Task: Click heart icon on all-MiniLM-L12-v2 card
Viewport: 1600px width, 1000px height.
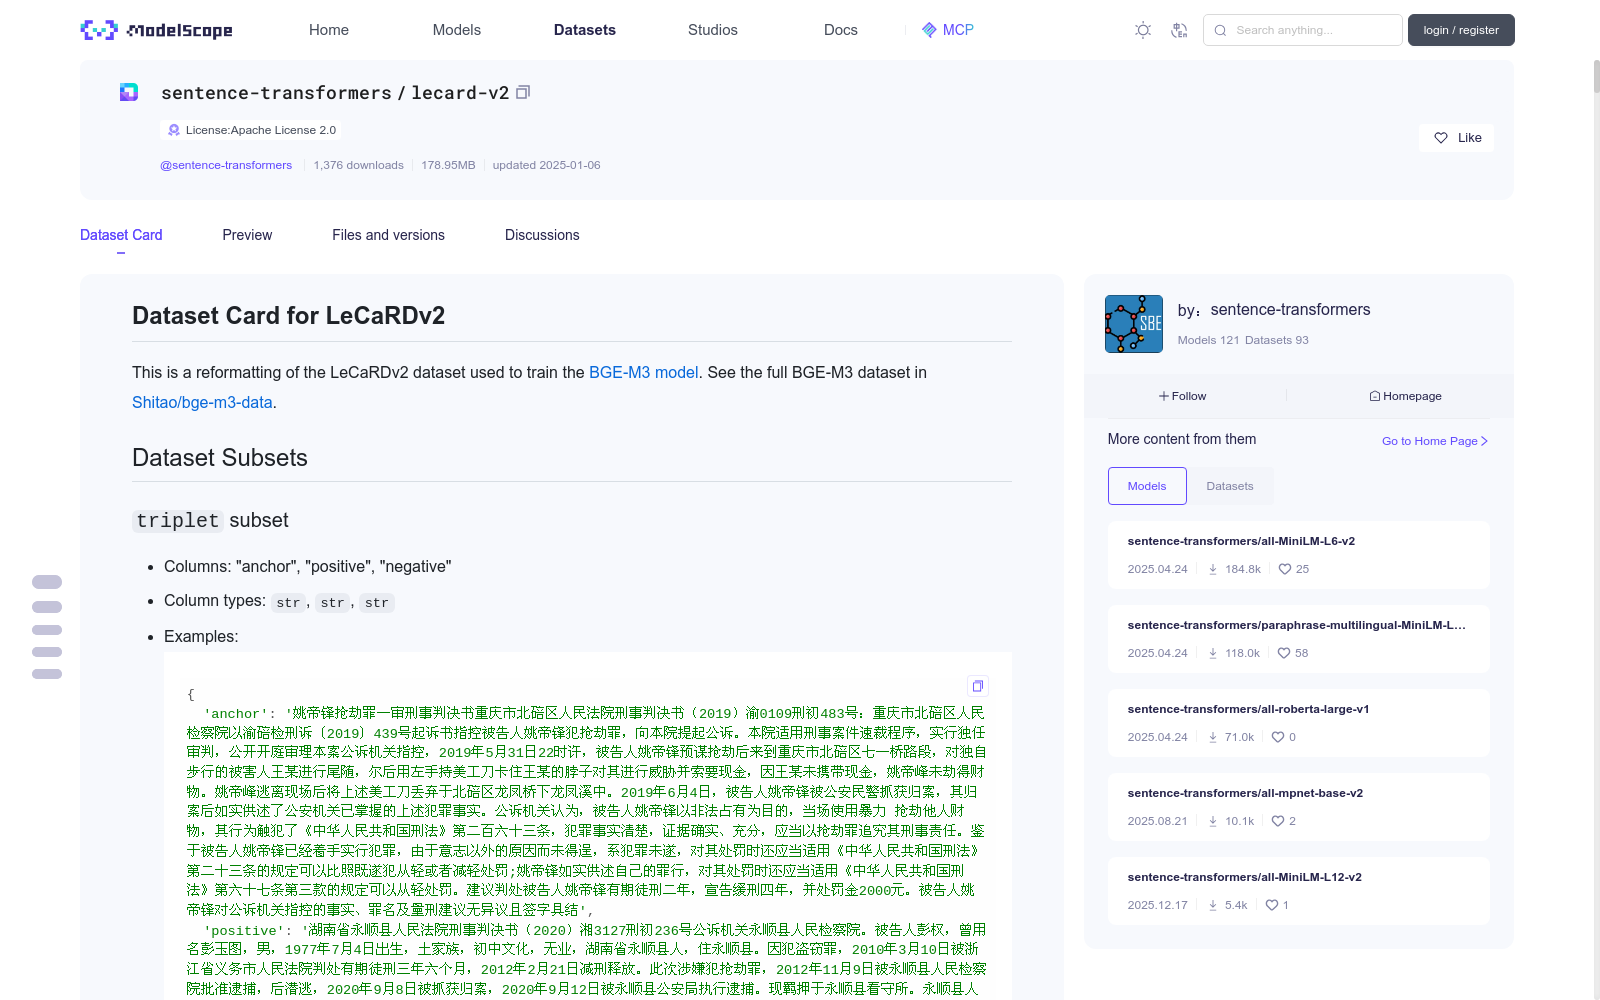Action: pyautogui.click(x=1272, y=905)
